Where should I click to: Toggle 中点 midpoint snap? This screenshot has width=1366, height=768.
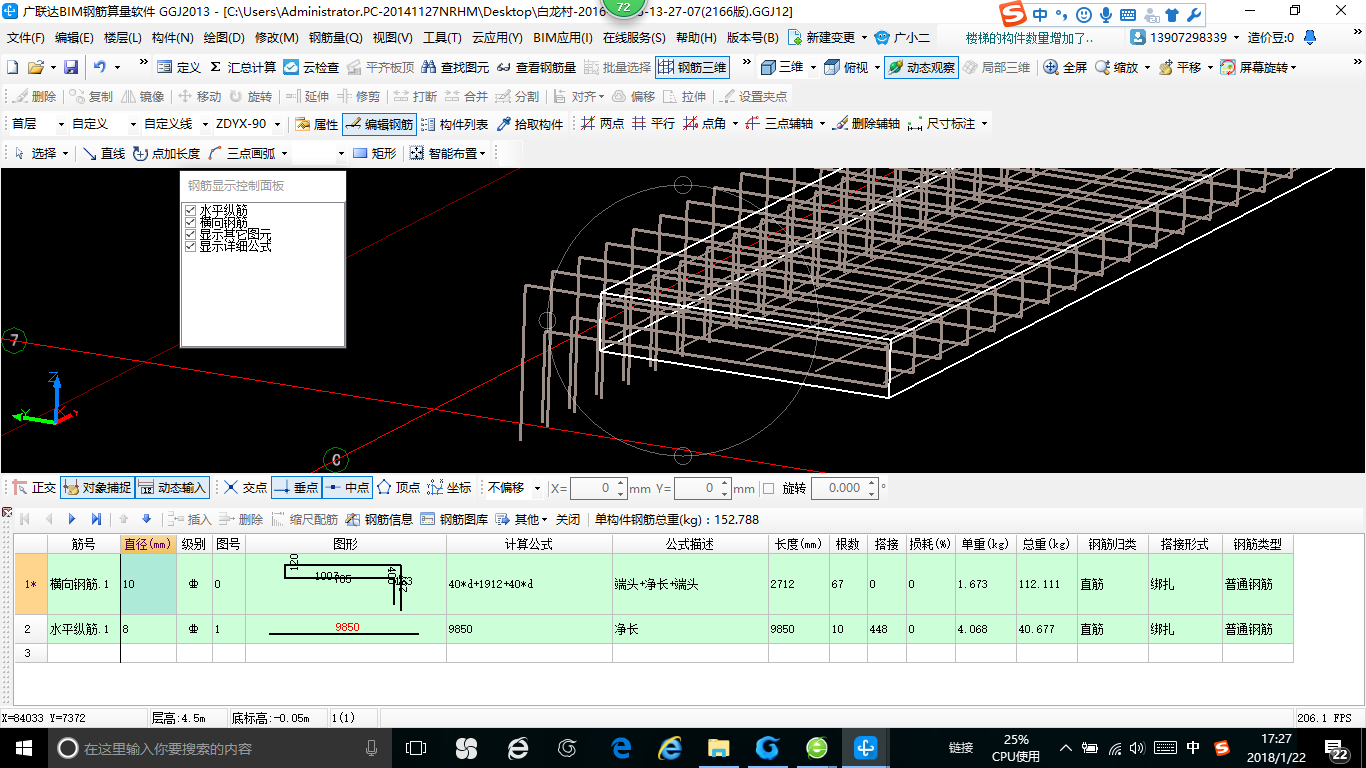(347, 488)
